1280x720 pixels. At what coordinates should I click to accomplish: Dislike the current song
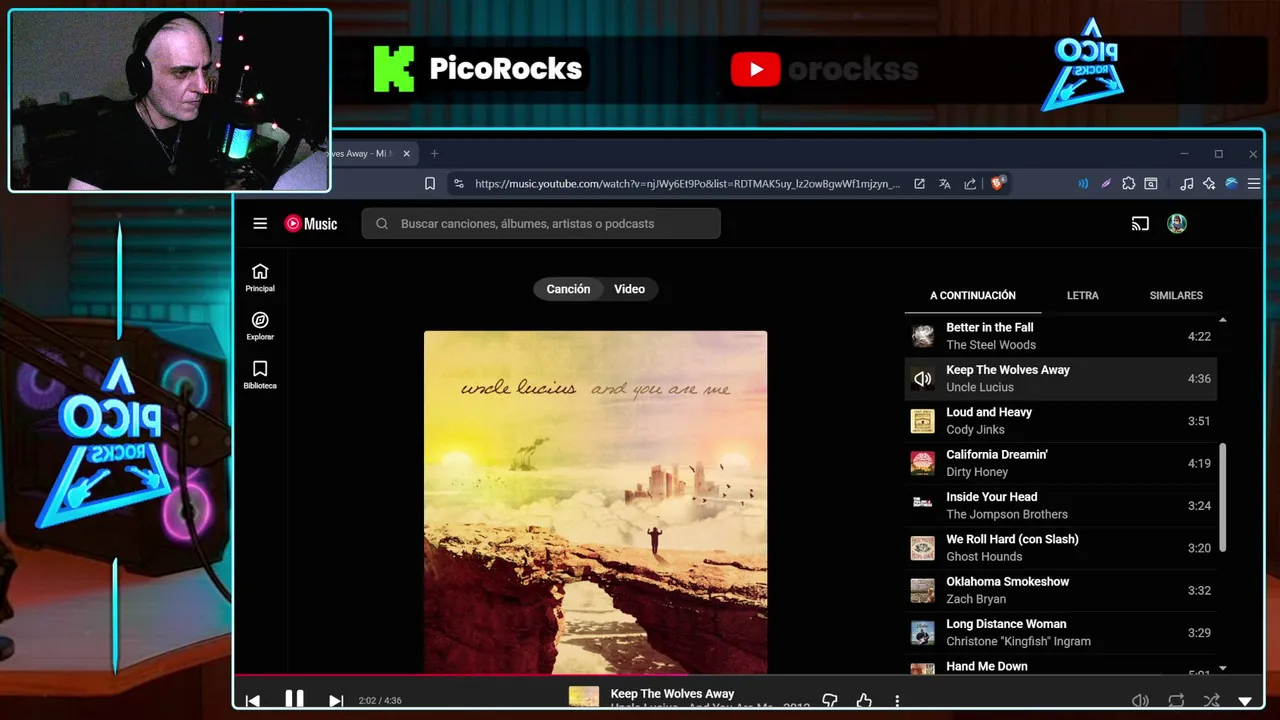[830, 701]
